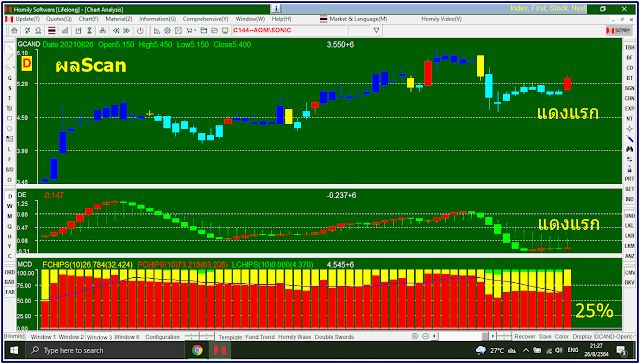Click the CHN sidebar button
The image size is (640, 364).
630,98
